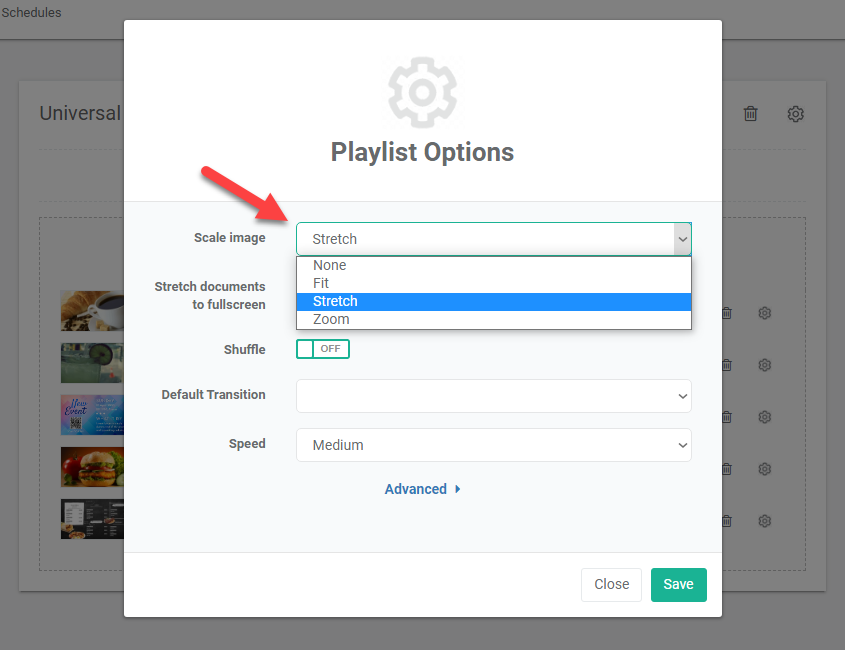Open the Speed dropdown set to Medium
The image size is (845, 650).
point(493,445)
